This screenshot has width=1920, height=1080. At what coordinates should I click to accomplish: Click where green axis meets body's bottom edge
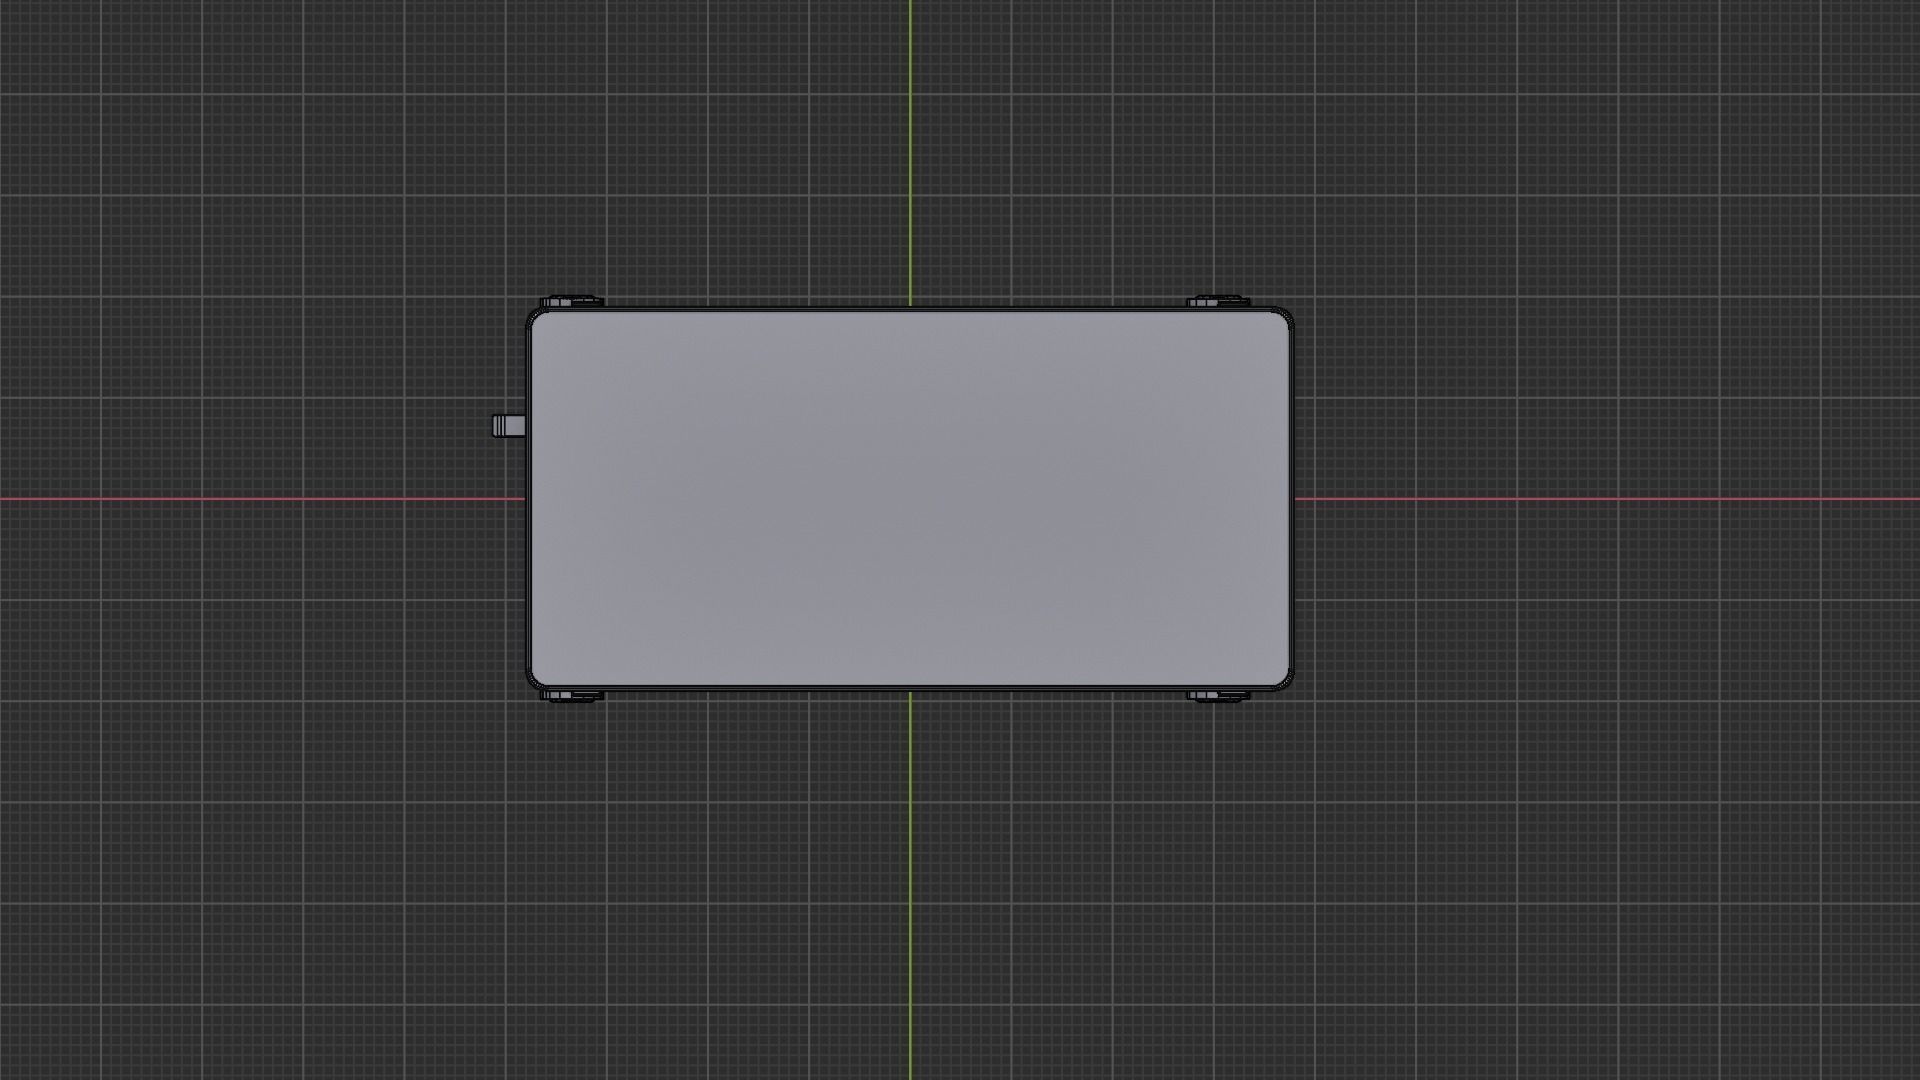910,689
